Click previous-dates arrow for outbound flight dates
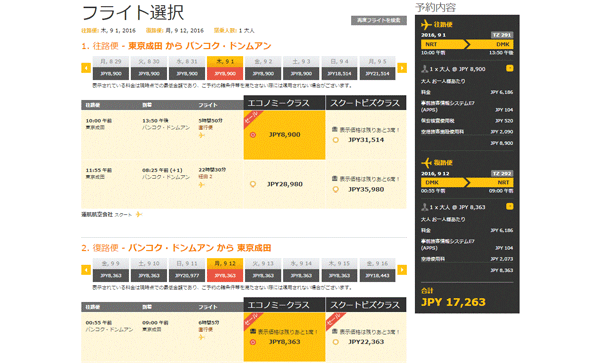 86,68
